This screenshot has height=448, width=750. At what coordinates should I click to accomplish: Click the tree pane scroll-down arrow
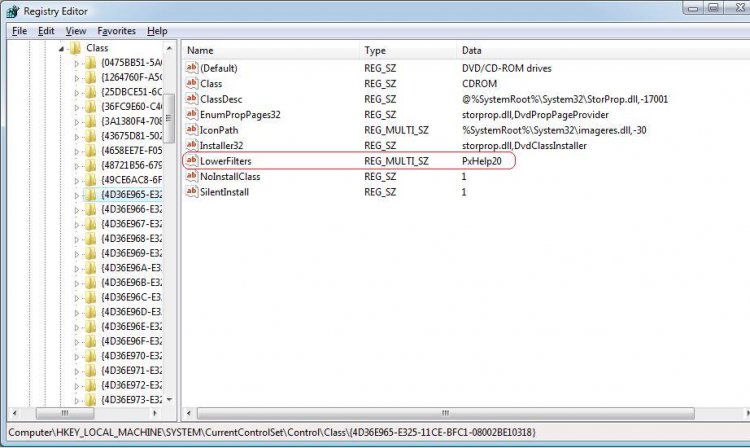(169, 400)
